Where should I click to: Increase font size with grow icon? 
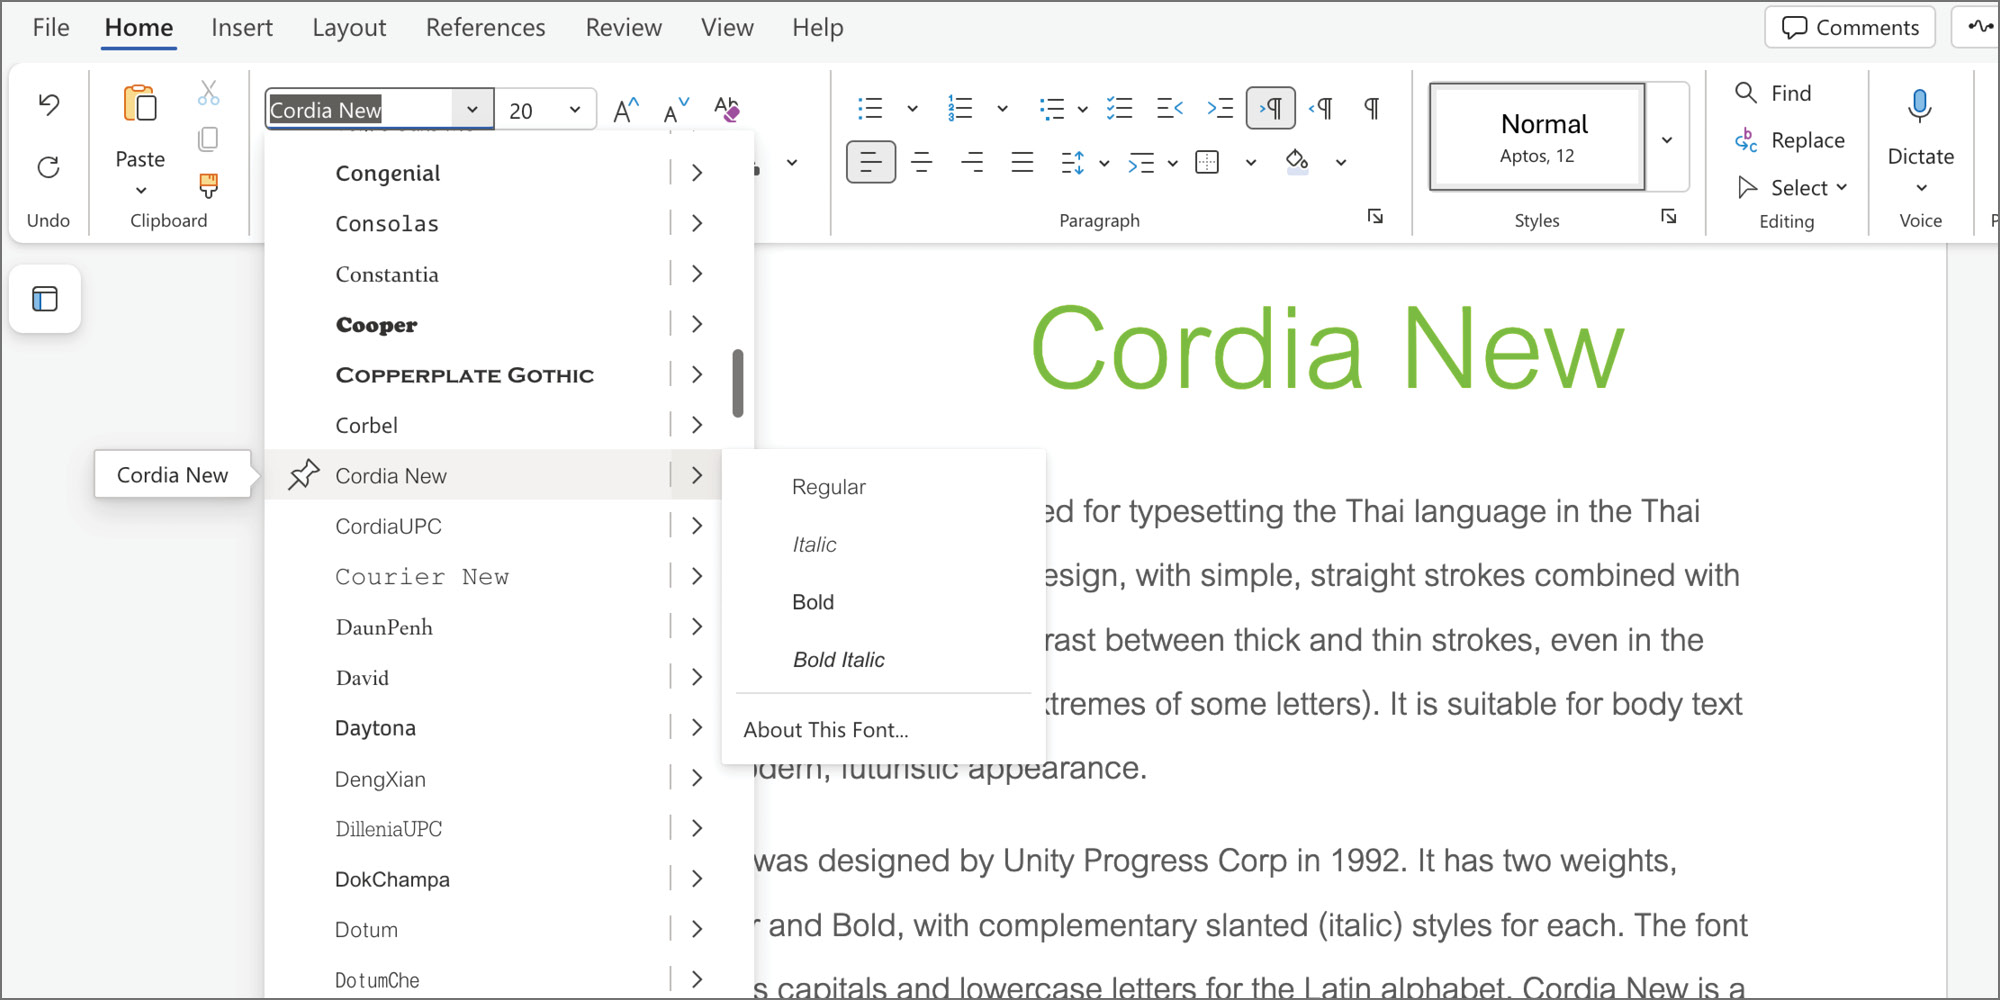626,110
